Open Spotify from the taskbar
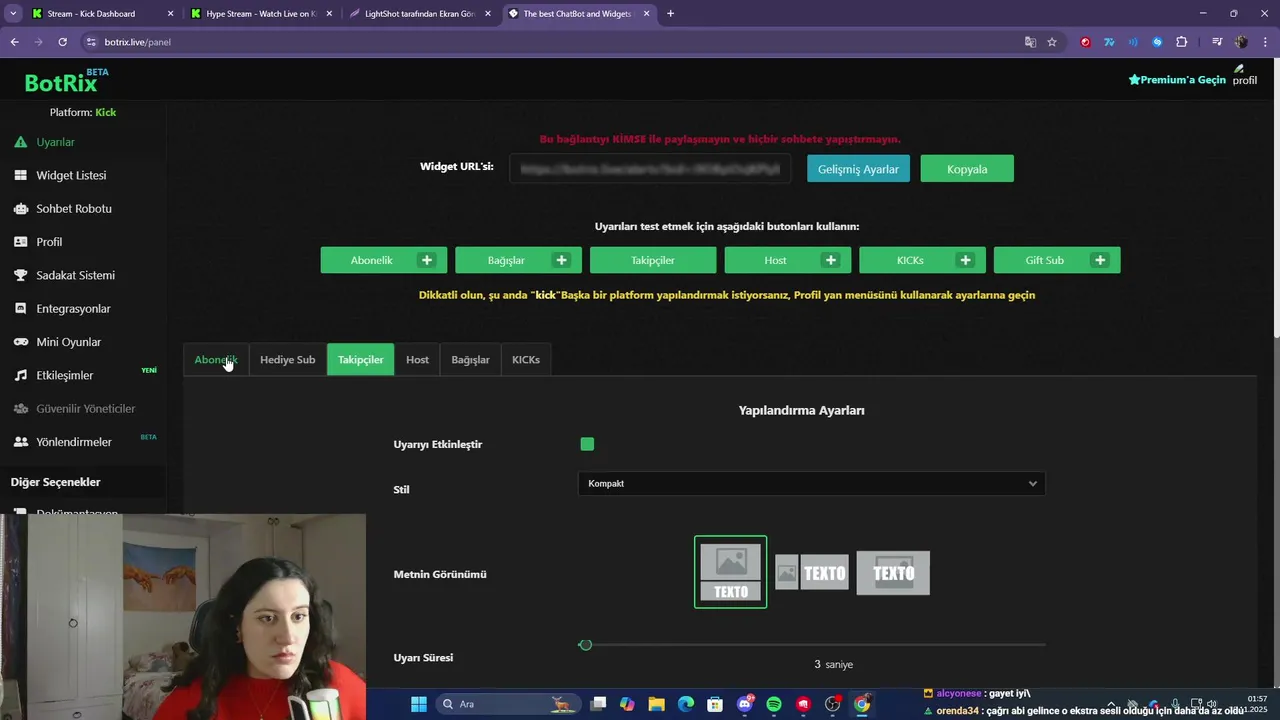Screen dimensions: 1280x720 [774, 704]
